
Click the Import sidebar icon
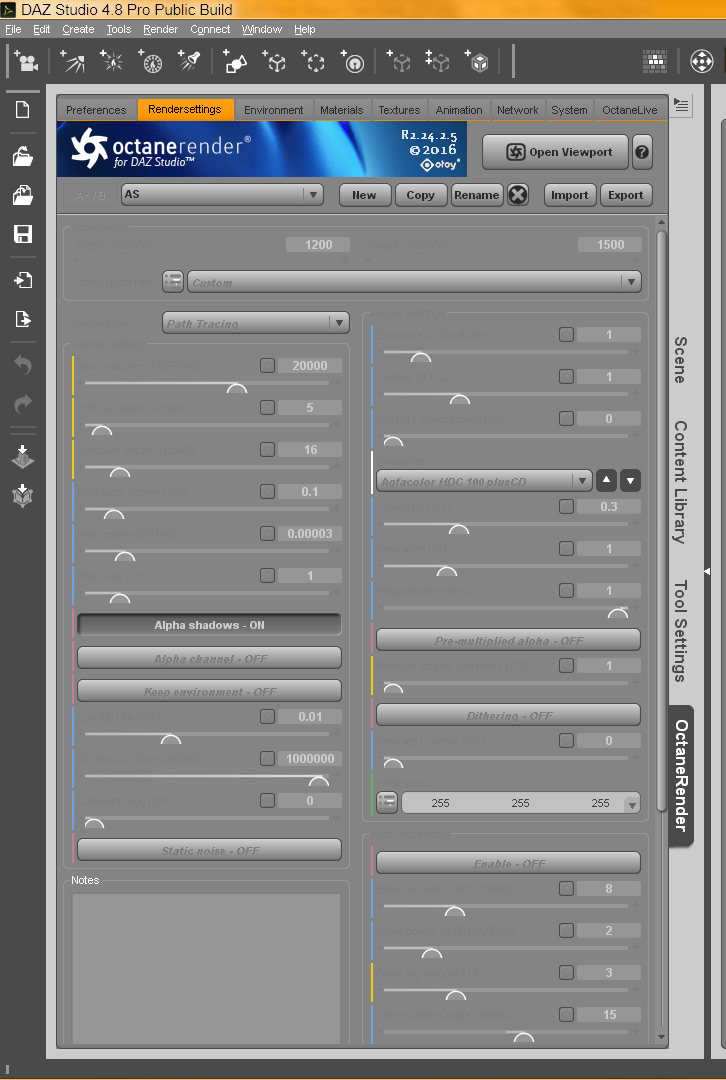point(23,280)
